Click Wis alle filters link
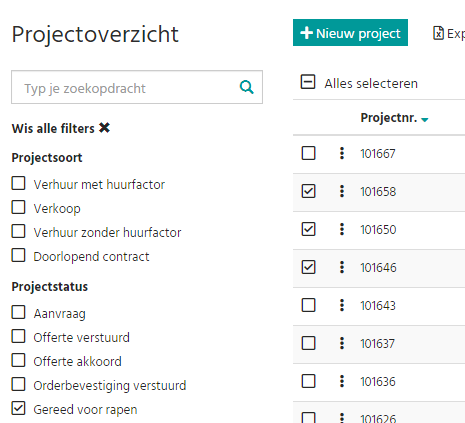 53,128
